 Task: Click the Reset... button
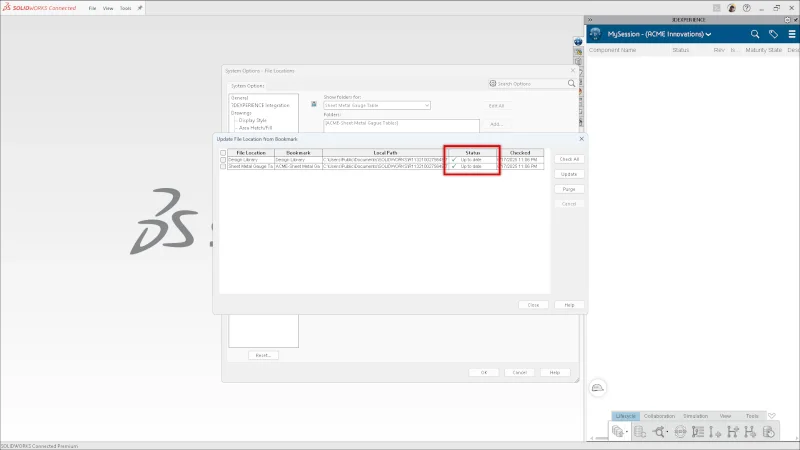(x=263, y=355)
